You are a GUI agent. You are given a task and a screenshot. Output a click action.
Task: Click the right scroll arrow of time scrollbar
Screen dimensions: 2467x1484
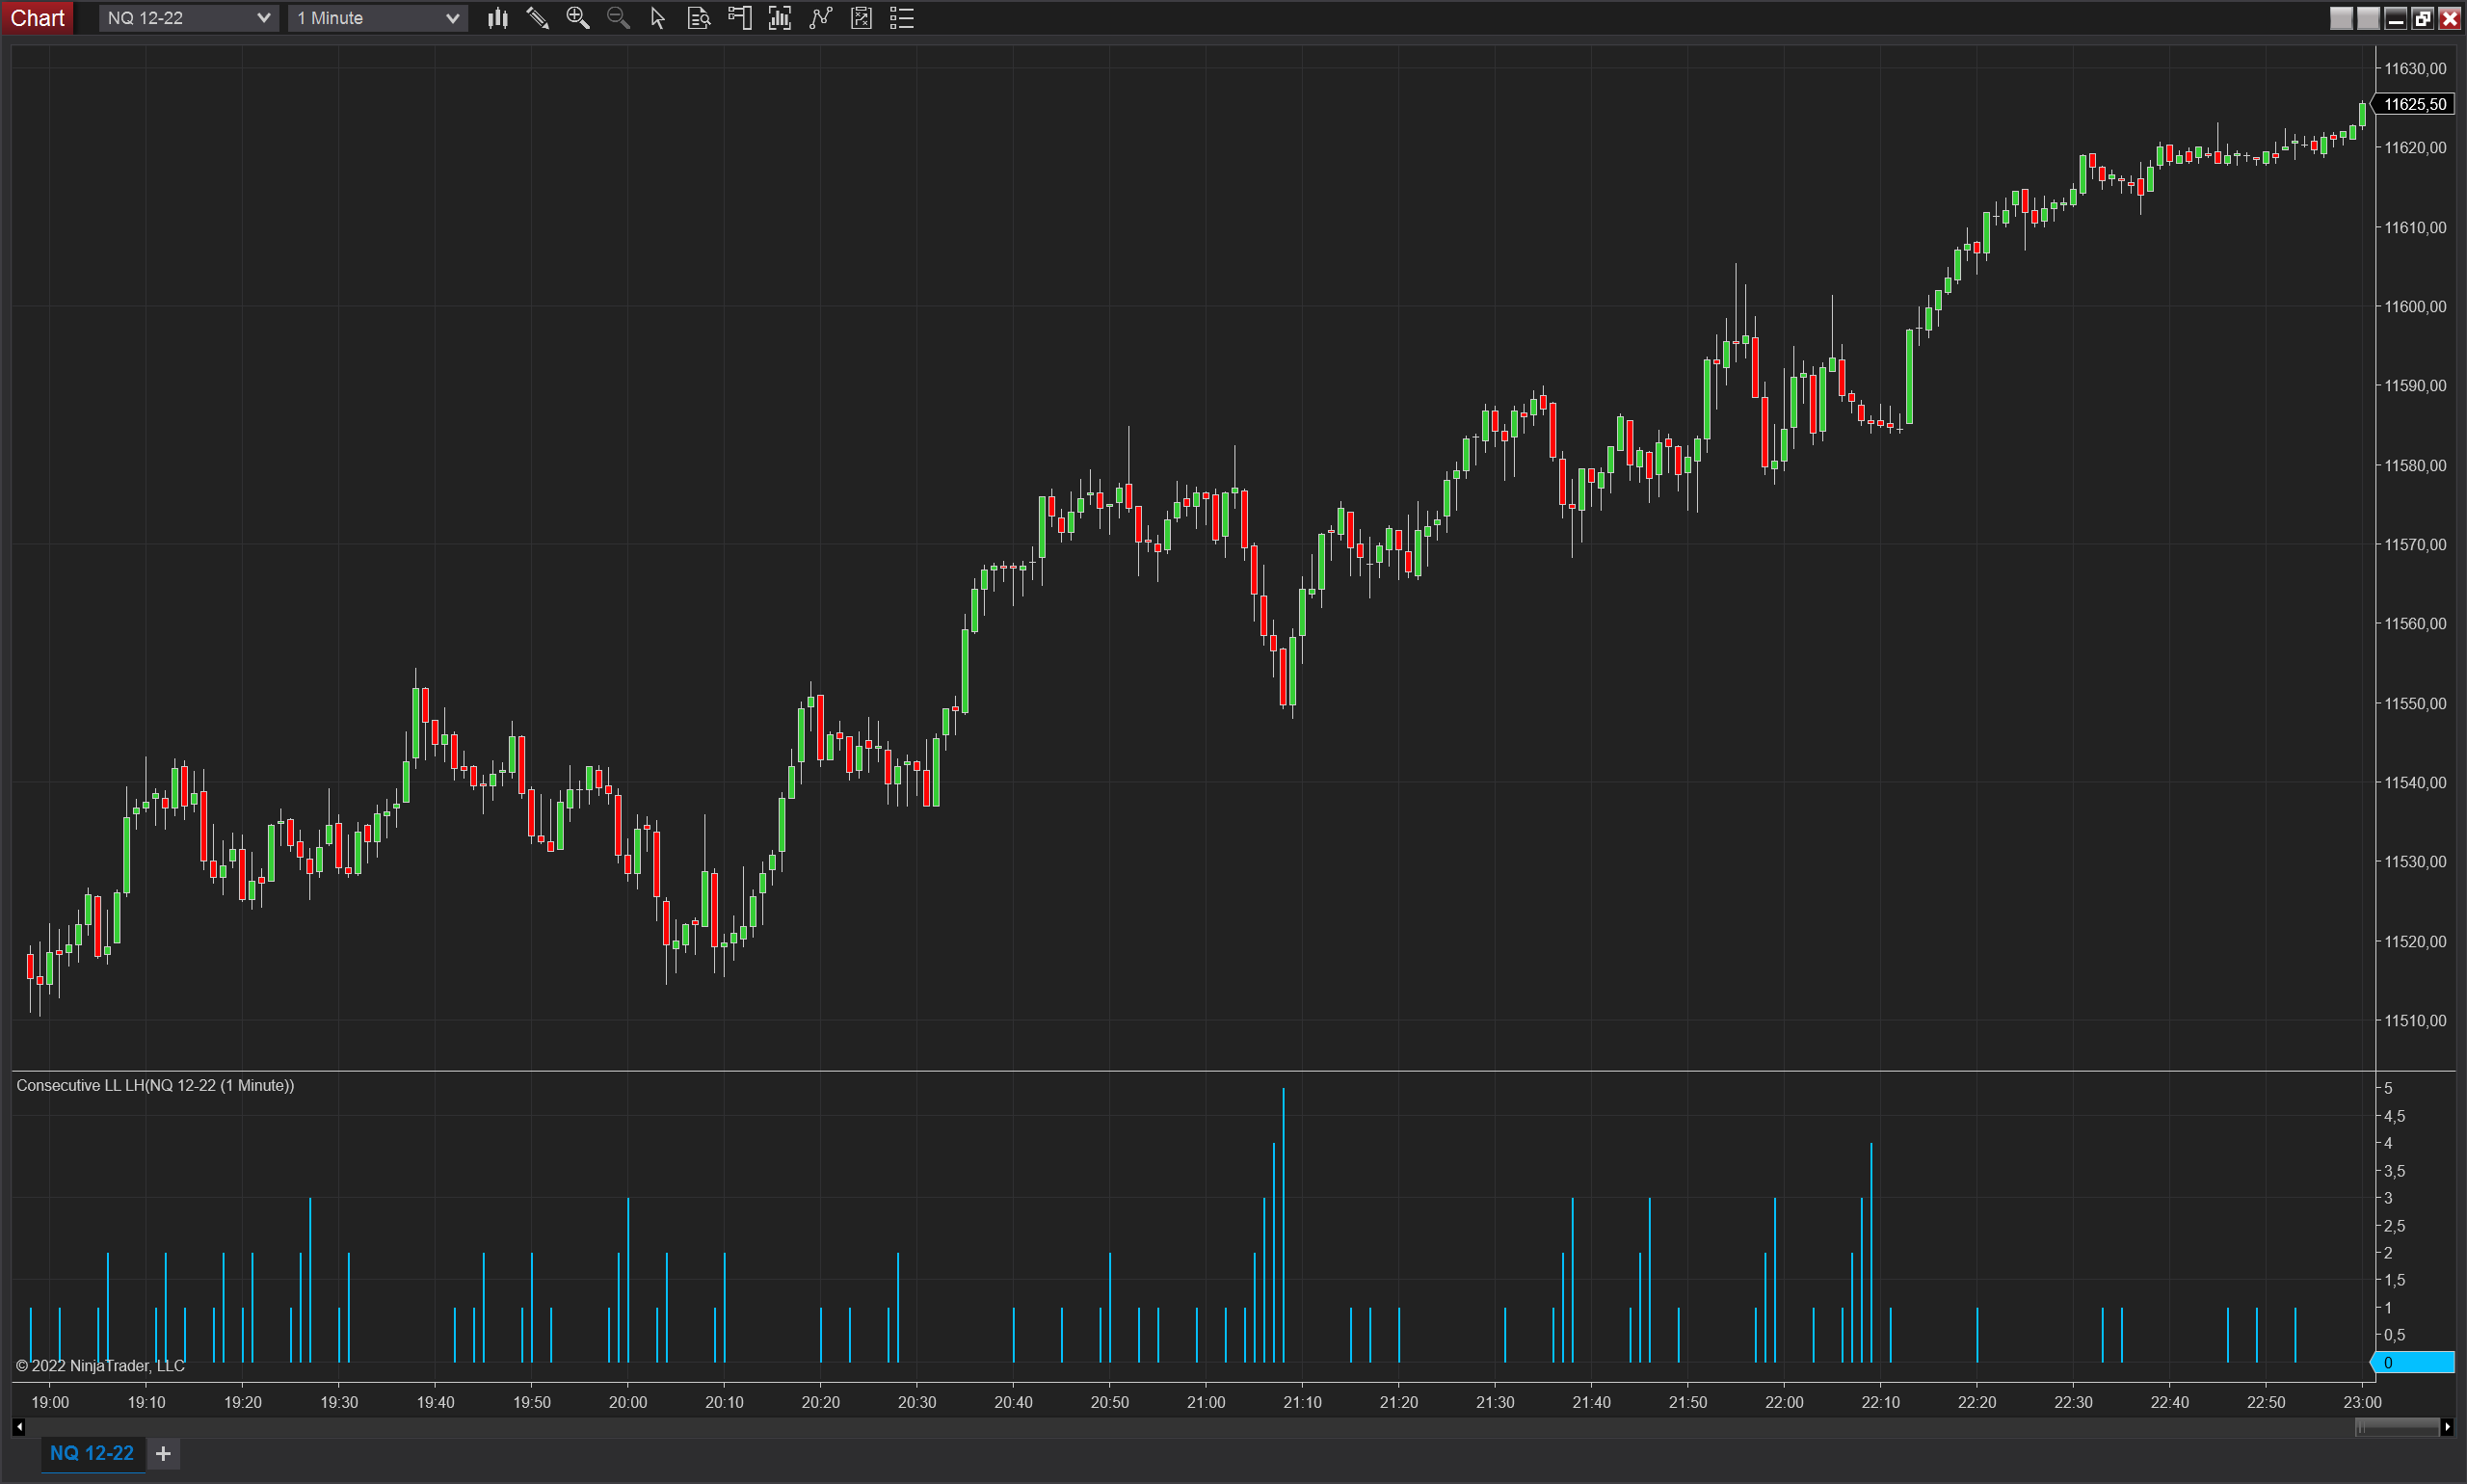(x=2447, y=1427)
